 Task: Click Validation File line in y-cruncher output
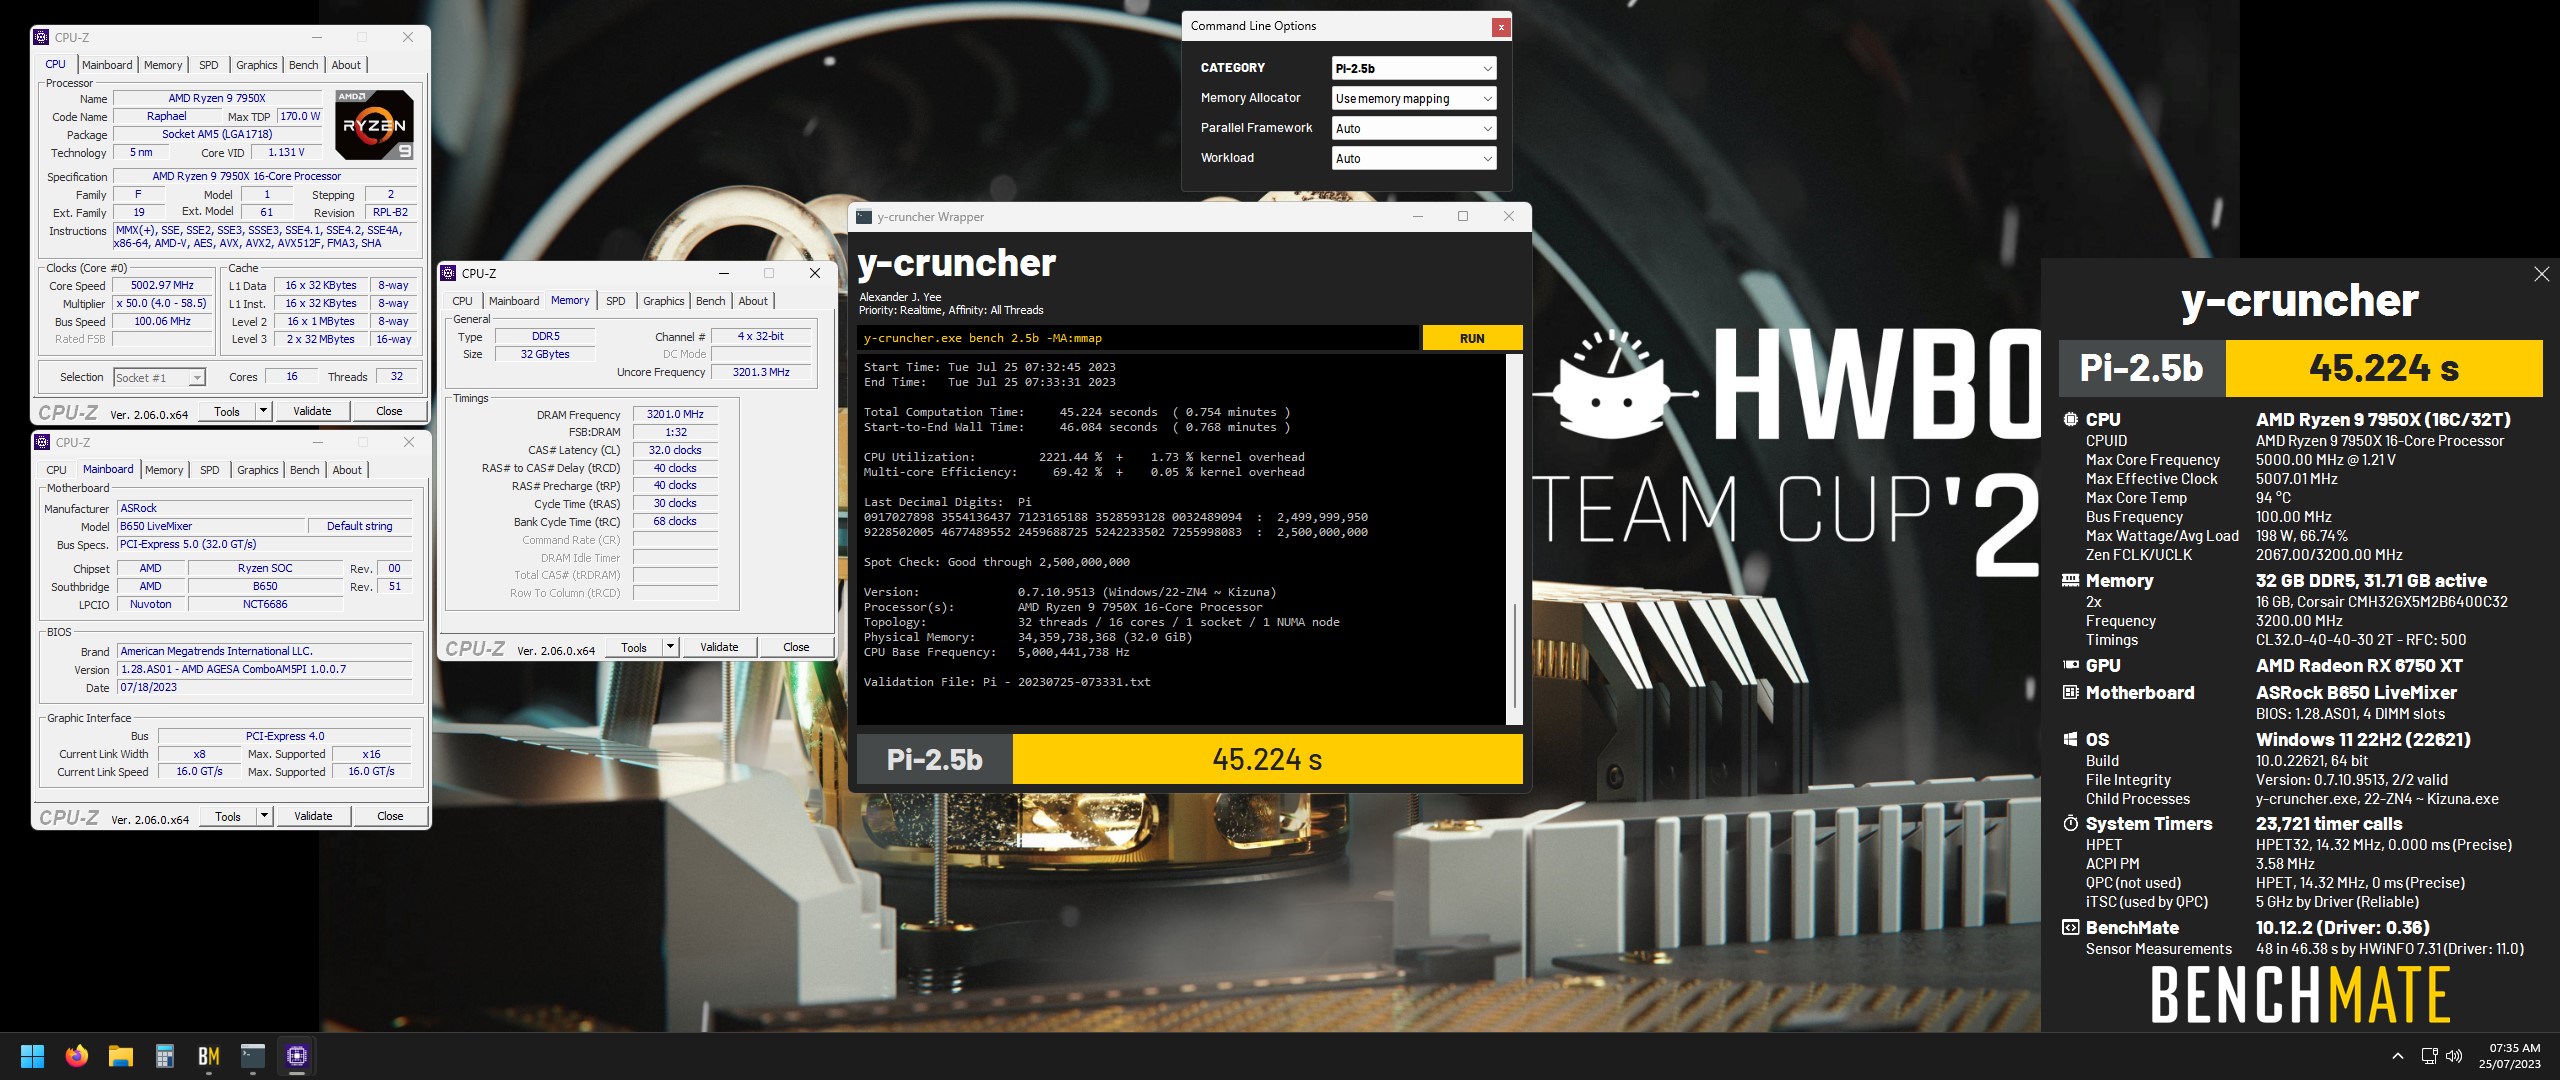click(x=1007, y=682)
